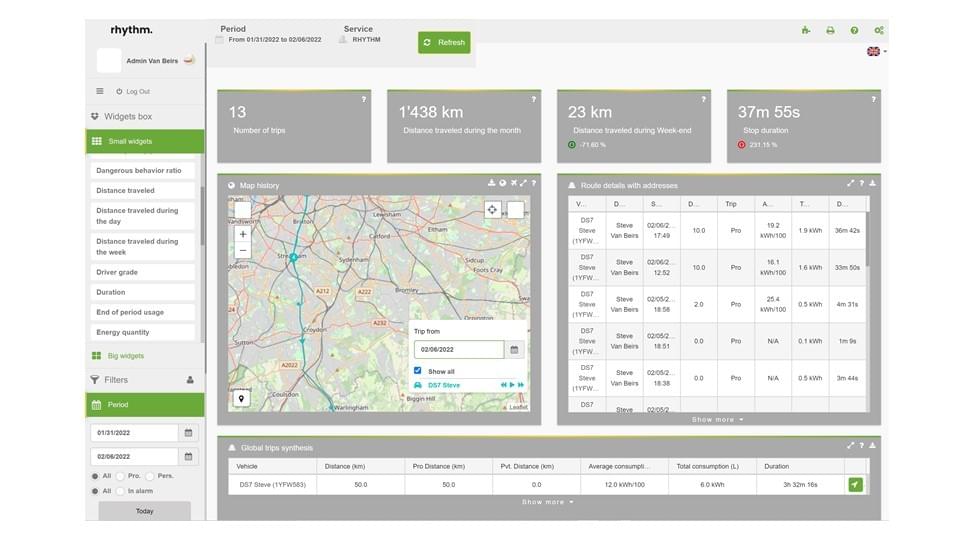Click the crossed-tools icon in Map history header
Screen dimensions: 960x540
[514, 183]
